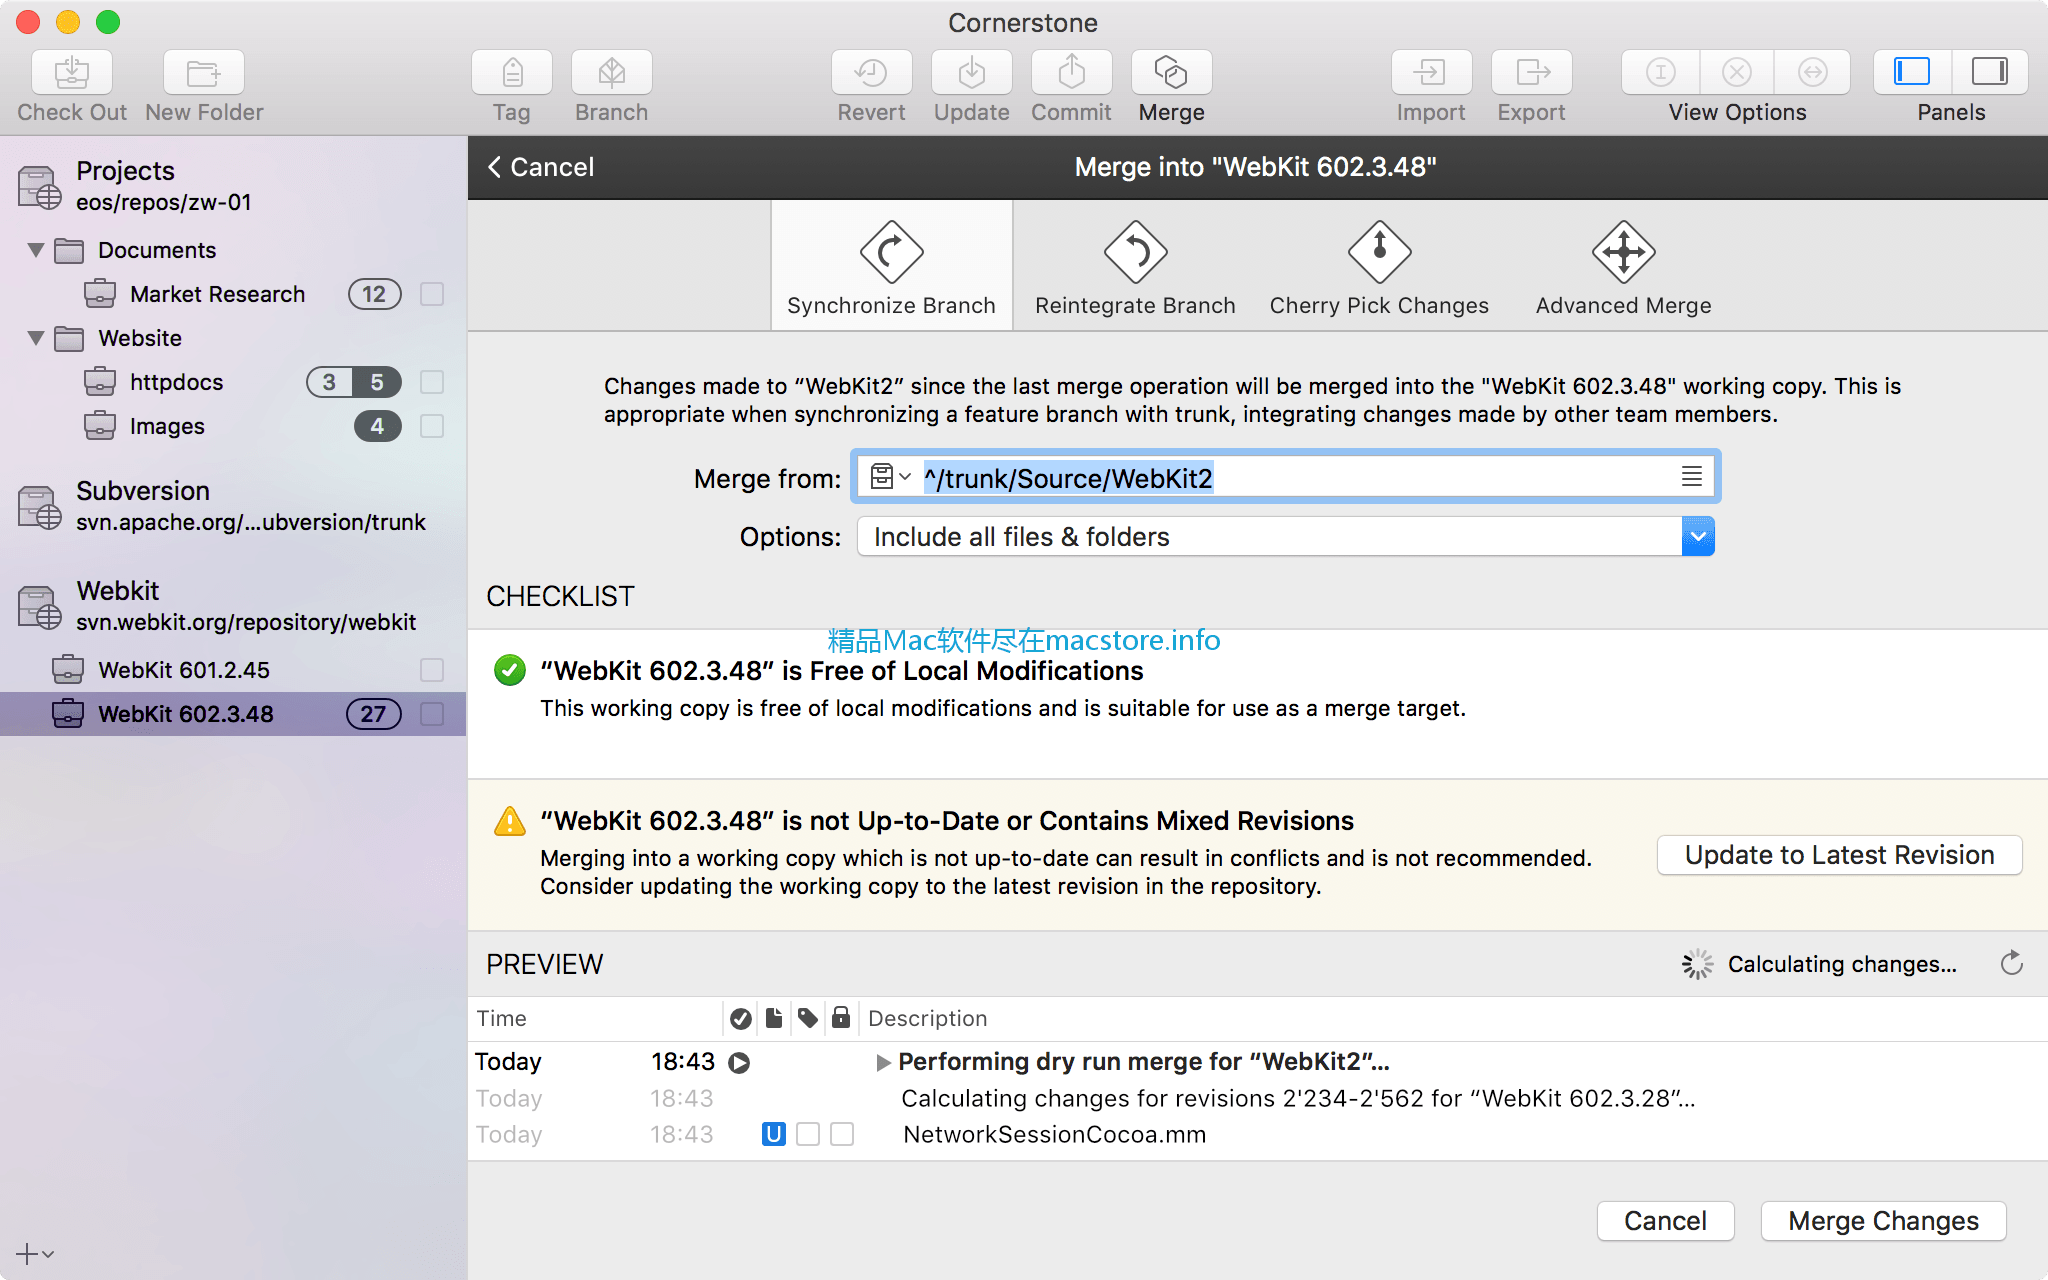Click the Update toolbar icon
The image size is (2048, 1280).
tap(971, 73)
